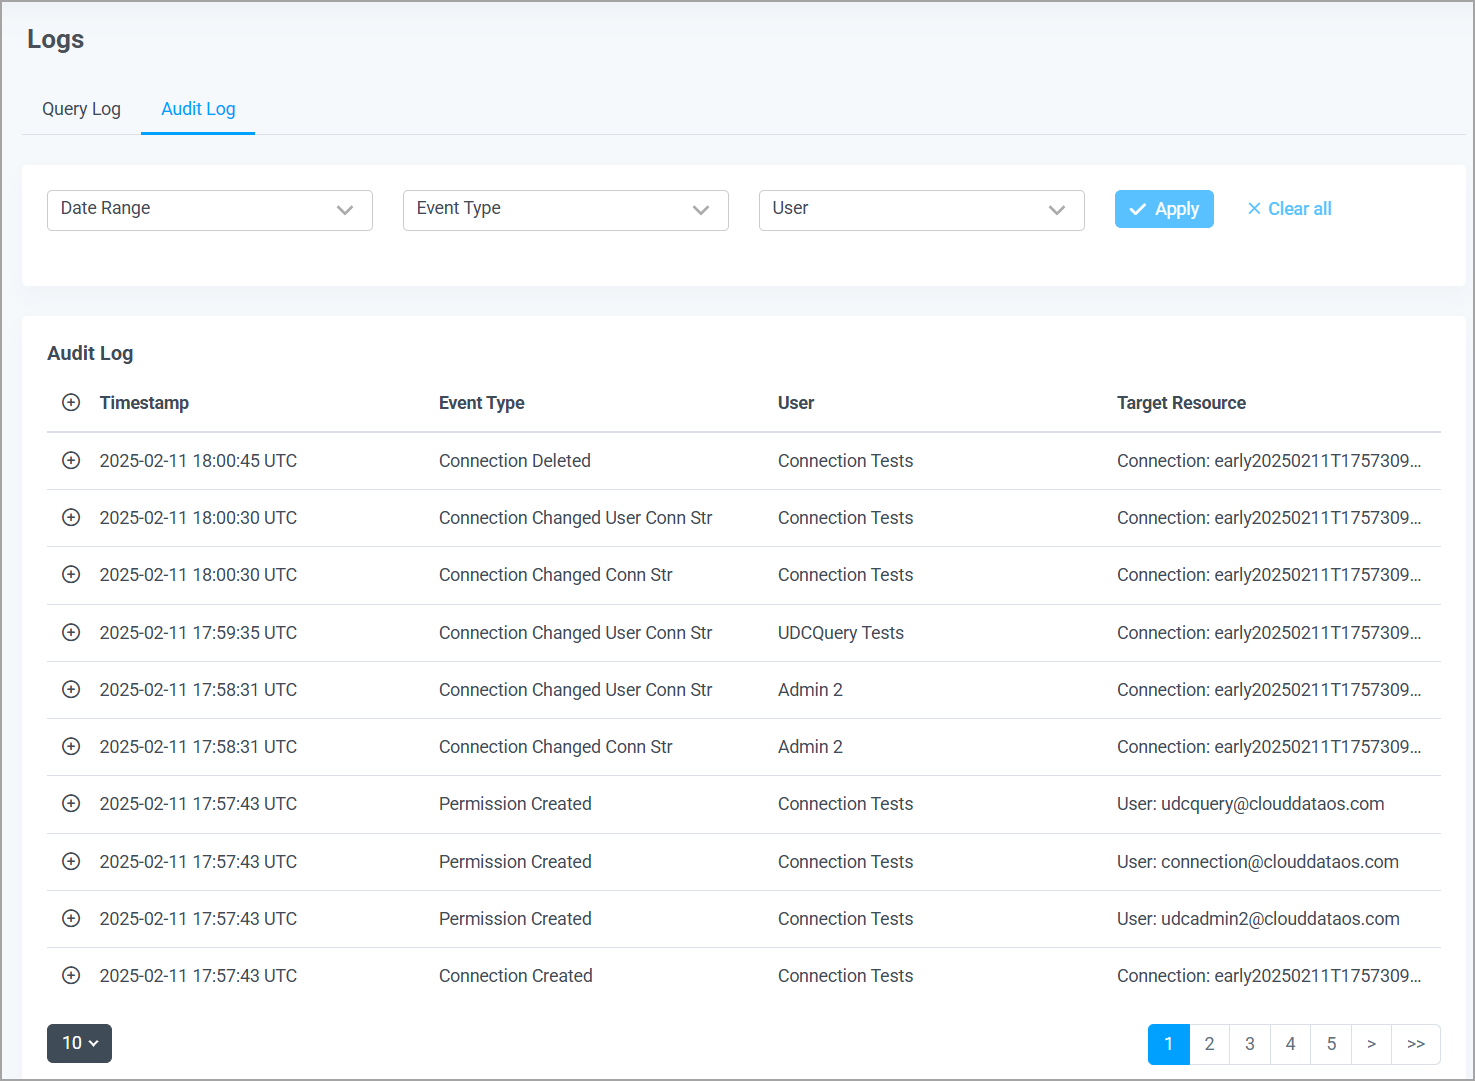Screen dimensions: 1475x1081
Task: Expand the udcadmin2@clouddataos.com Permission Created row
Action: [x=71, y=918]
